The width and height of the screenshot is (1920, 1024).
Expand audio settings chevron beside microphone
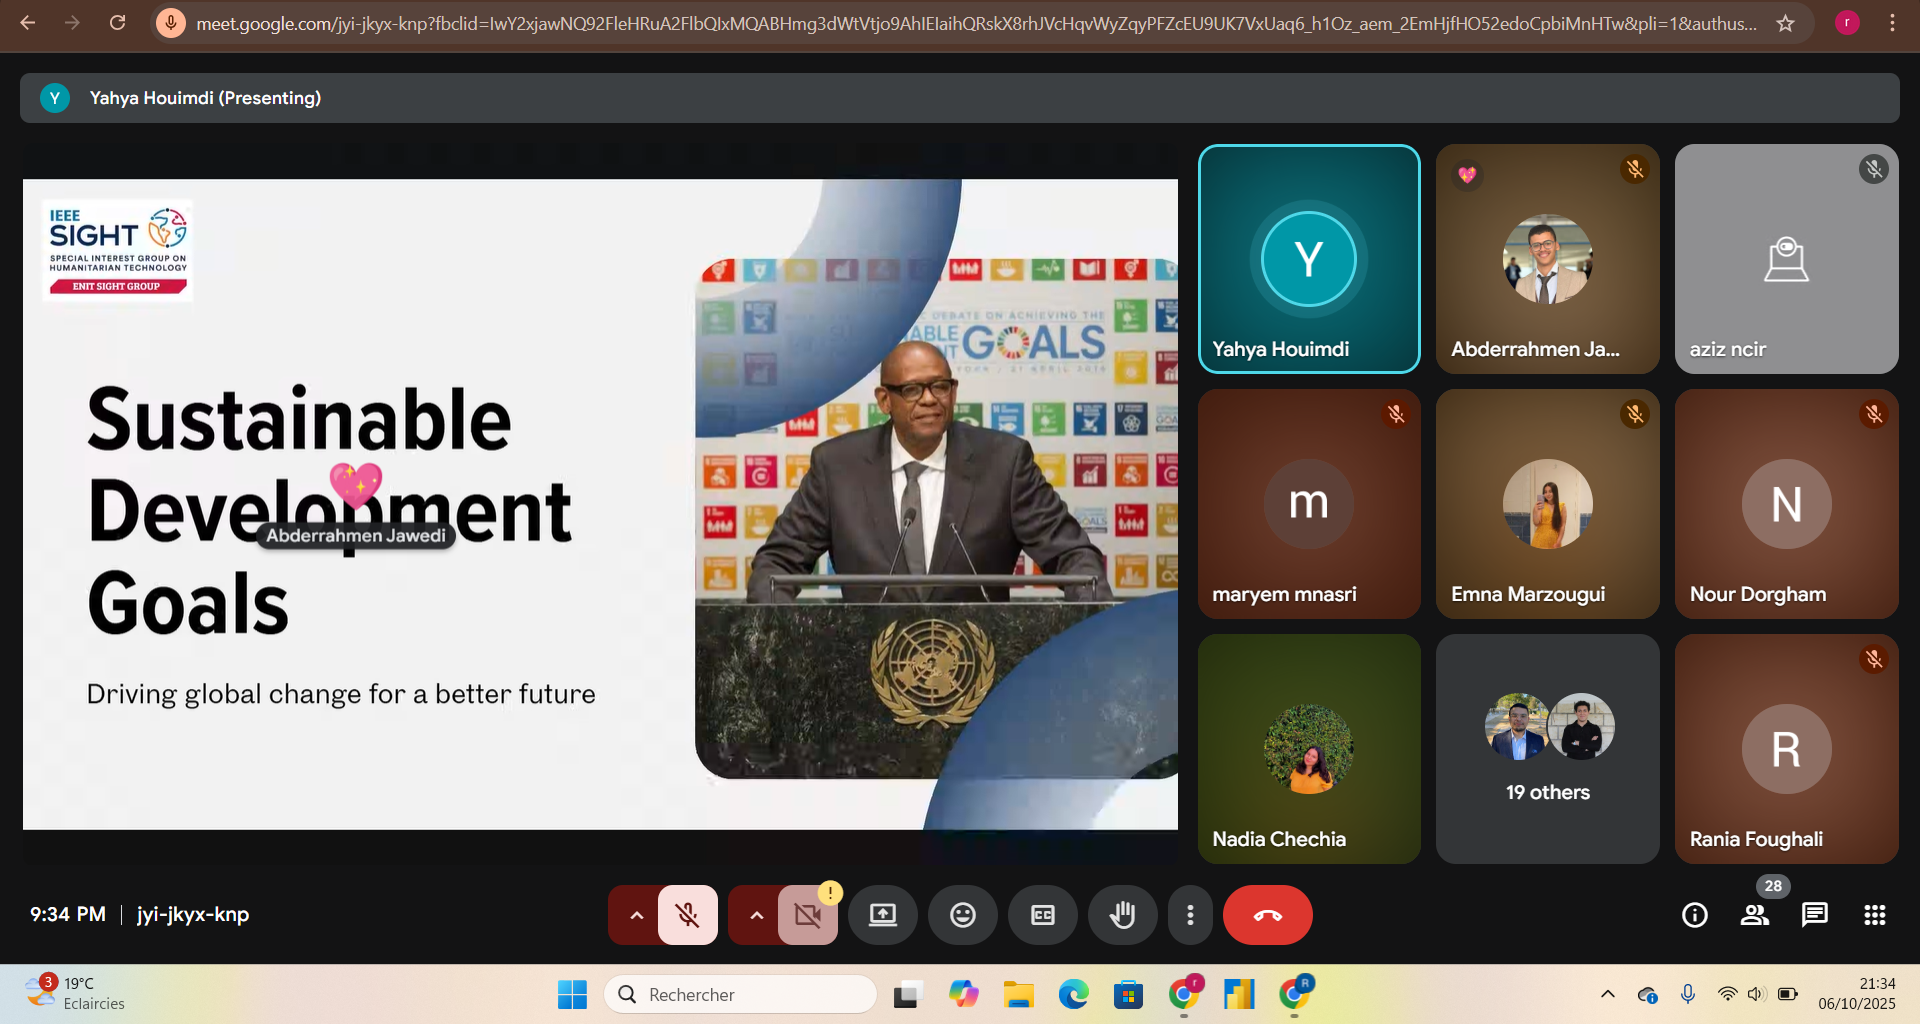[x=636, y=915]
